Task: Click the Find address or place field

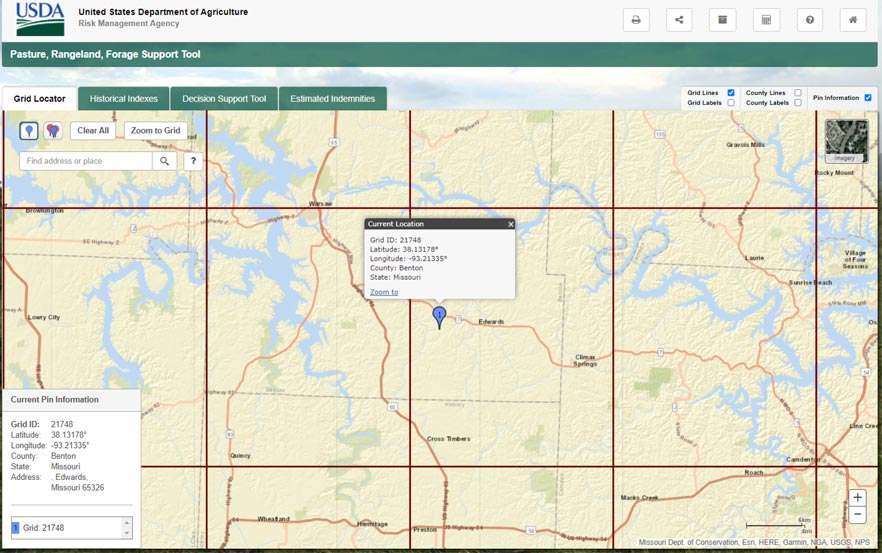Action: pyautogui.click(x=86, y=161)
